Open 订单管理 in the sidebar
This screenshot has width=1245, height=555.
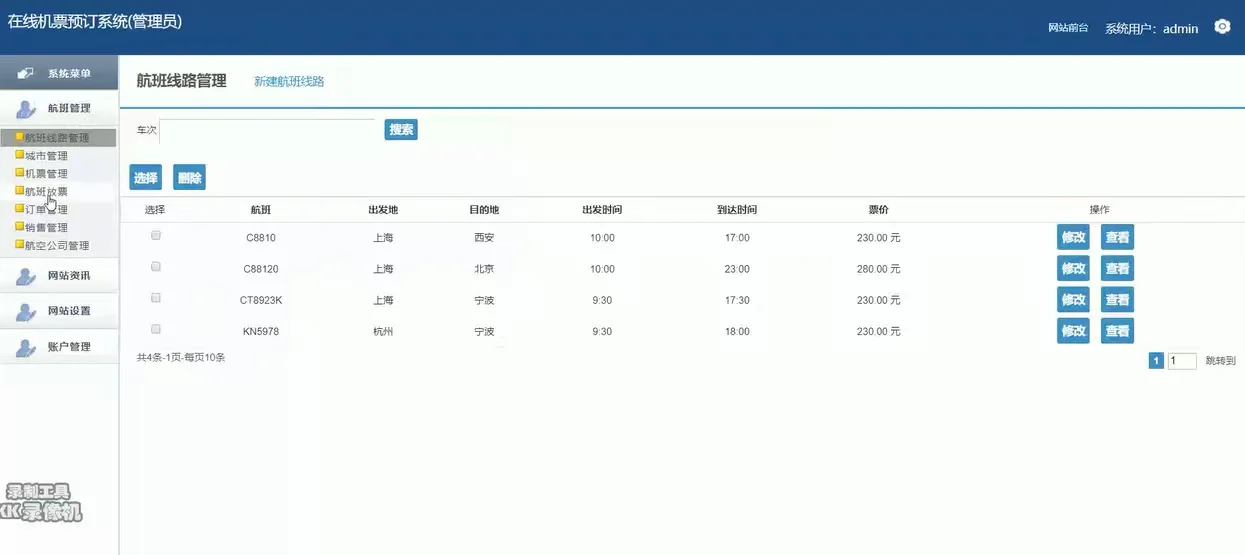click(x=46, y=210)
